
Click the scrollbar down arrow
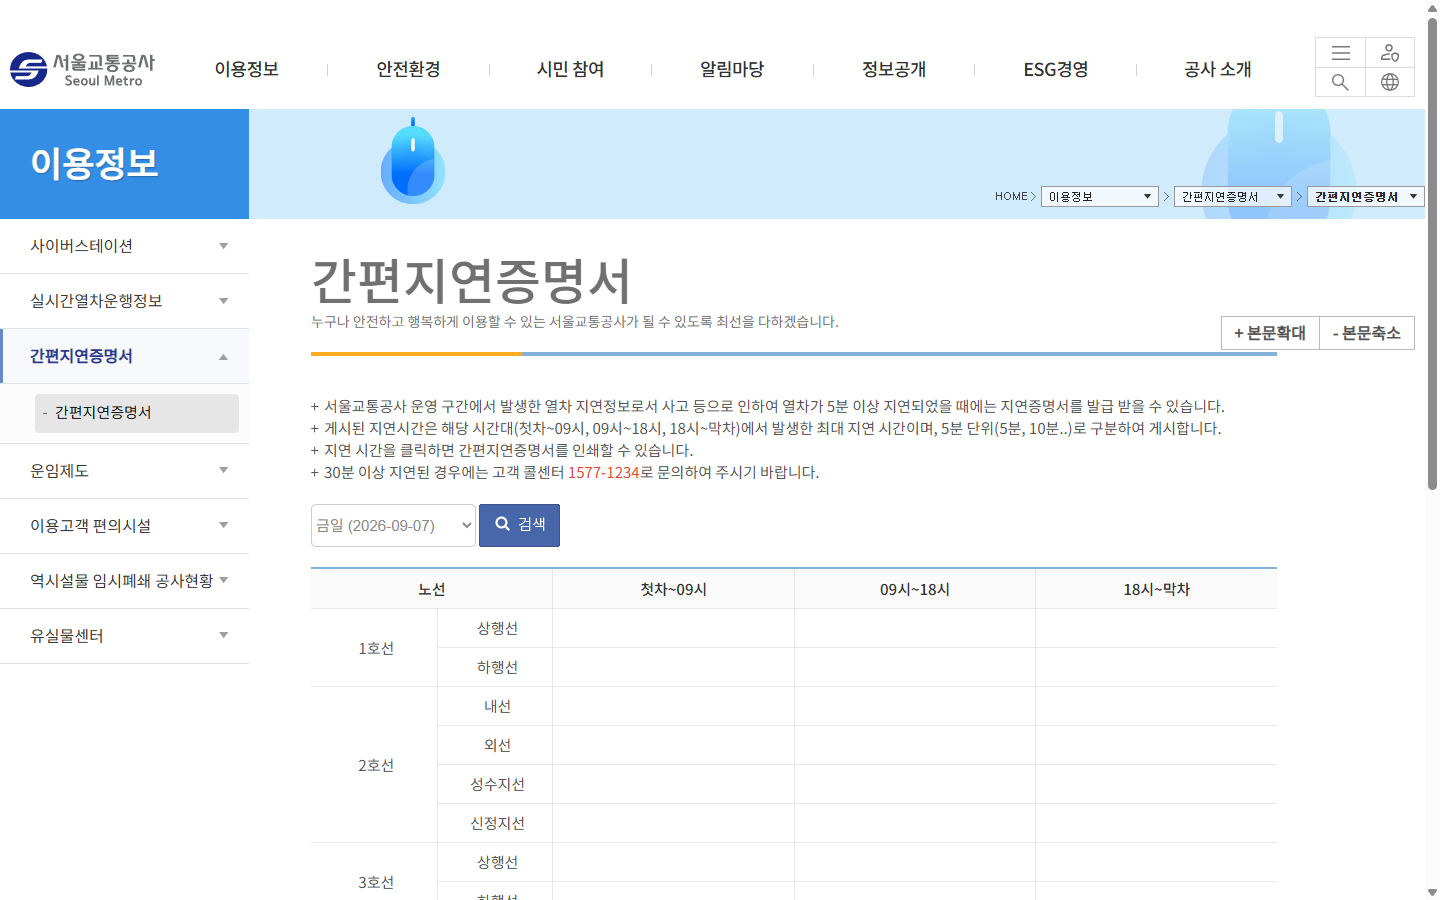tap(1432, 892)
